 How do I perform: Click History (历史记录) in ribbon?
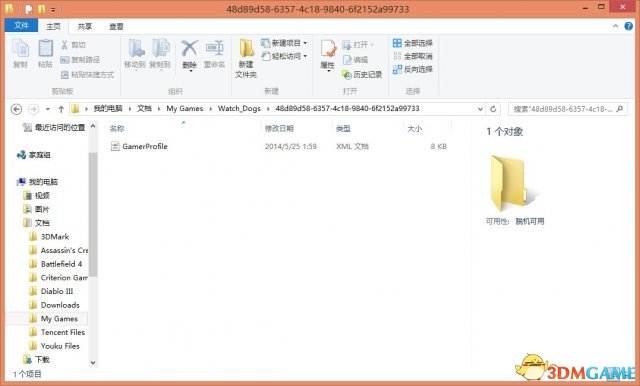click(x=362, y=74)
